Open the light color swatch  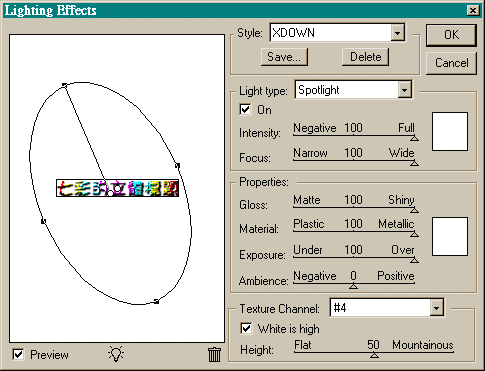(x=450, y=131)
